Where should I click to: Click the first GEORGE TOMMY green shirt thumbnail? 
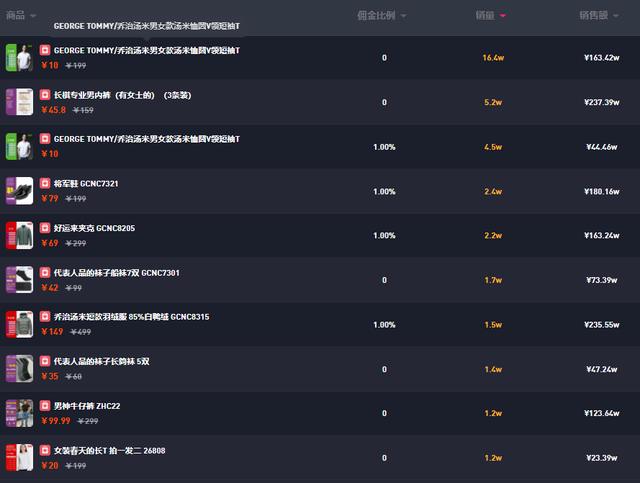point(19,57)
